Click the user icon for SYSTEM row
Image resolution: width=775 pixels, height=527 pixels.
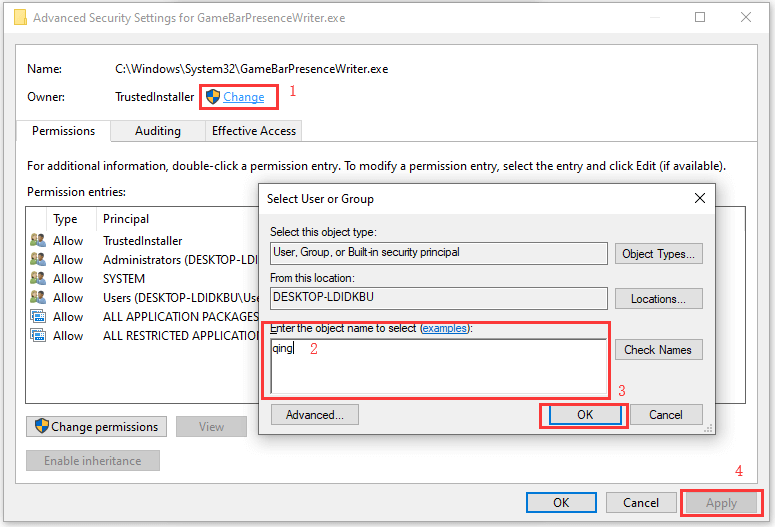coord(38,278)
